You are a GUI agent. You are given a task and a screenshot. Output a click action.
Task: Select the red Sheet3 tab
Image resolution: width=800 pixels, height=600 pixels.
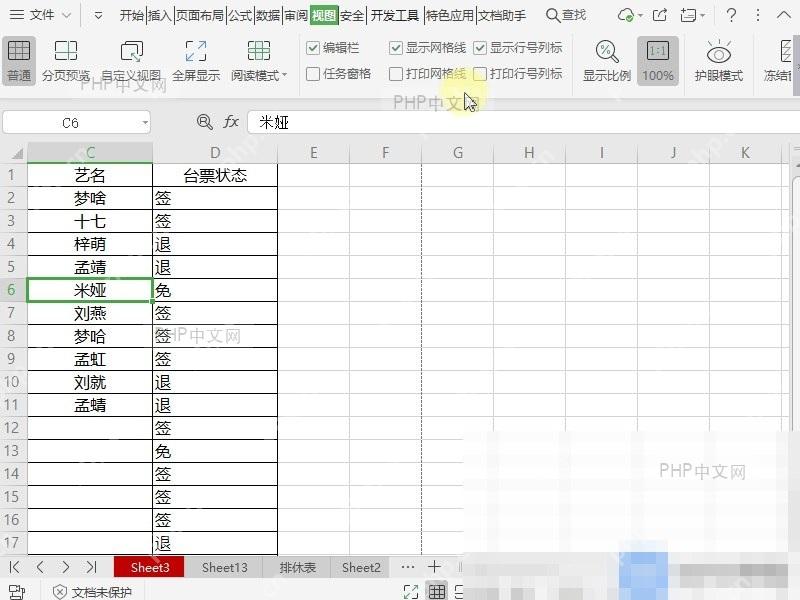point(149,567)
